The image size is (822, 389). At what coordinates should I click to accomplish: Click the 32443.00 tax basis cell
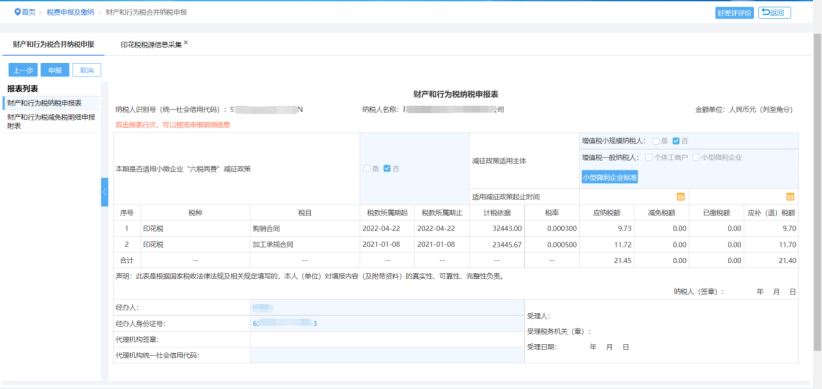[497, 229]
